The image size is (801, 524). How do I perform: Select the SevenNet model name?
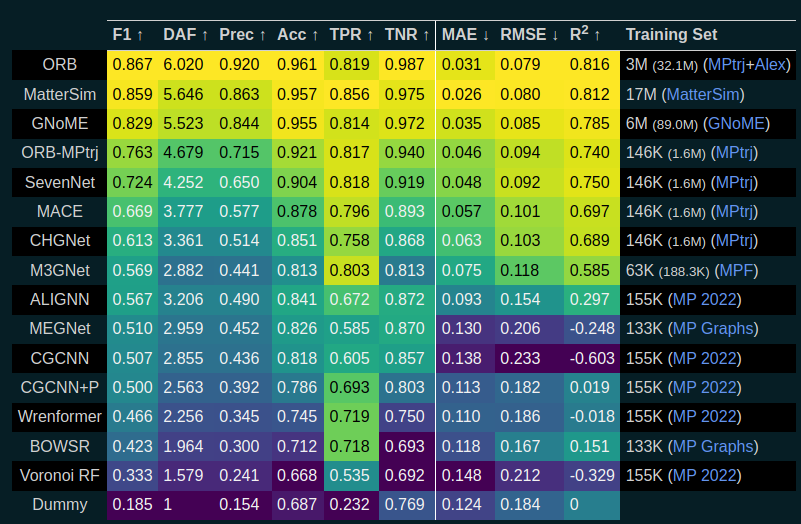point(60,182)
